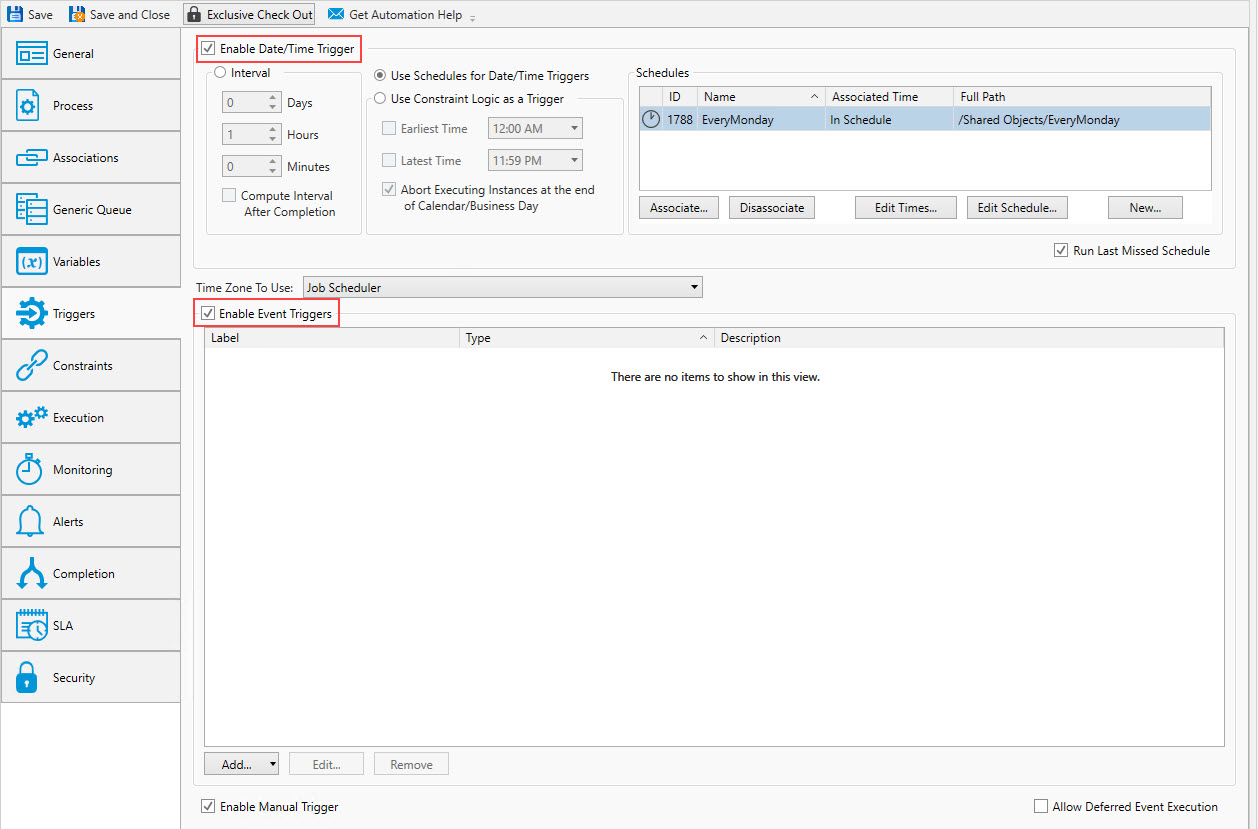
Task: Switch to the Security tab
Action: (x=90, y=678)
